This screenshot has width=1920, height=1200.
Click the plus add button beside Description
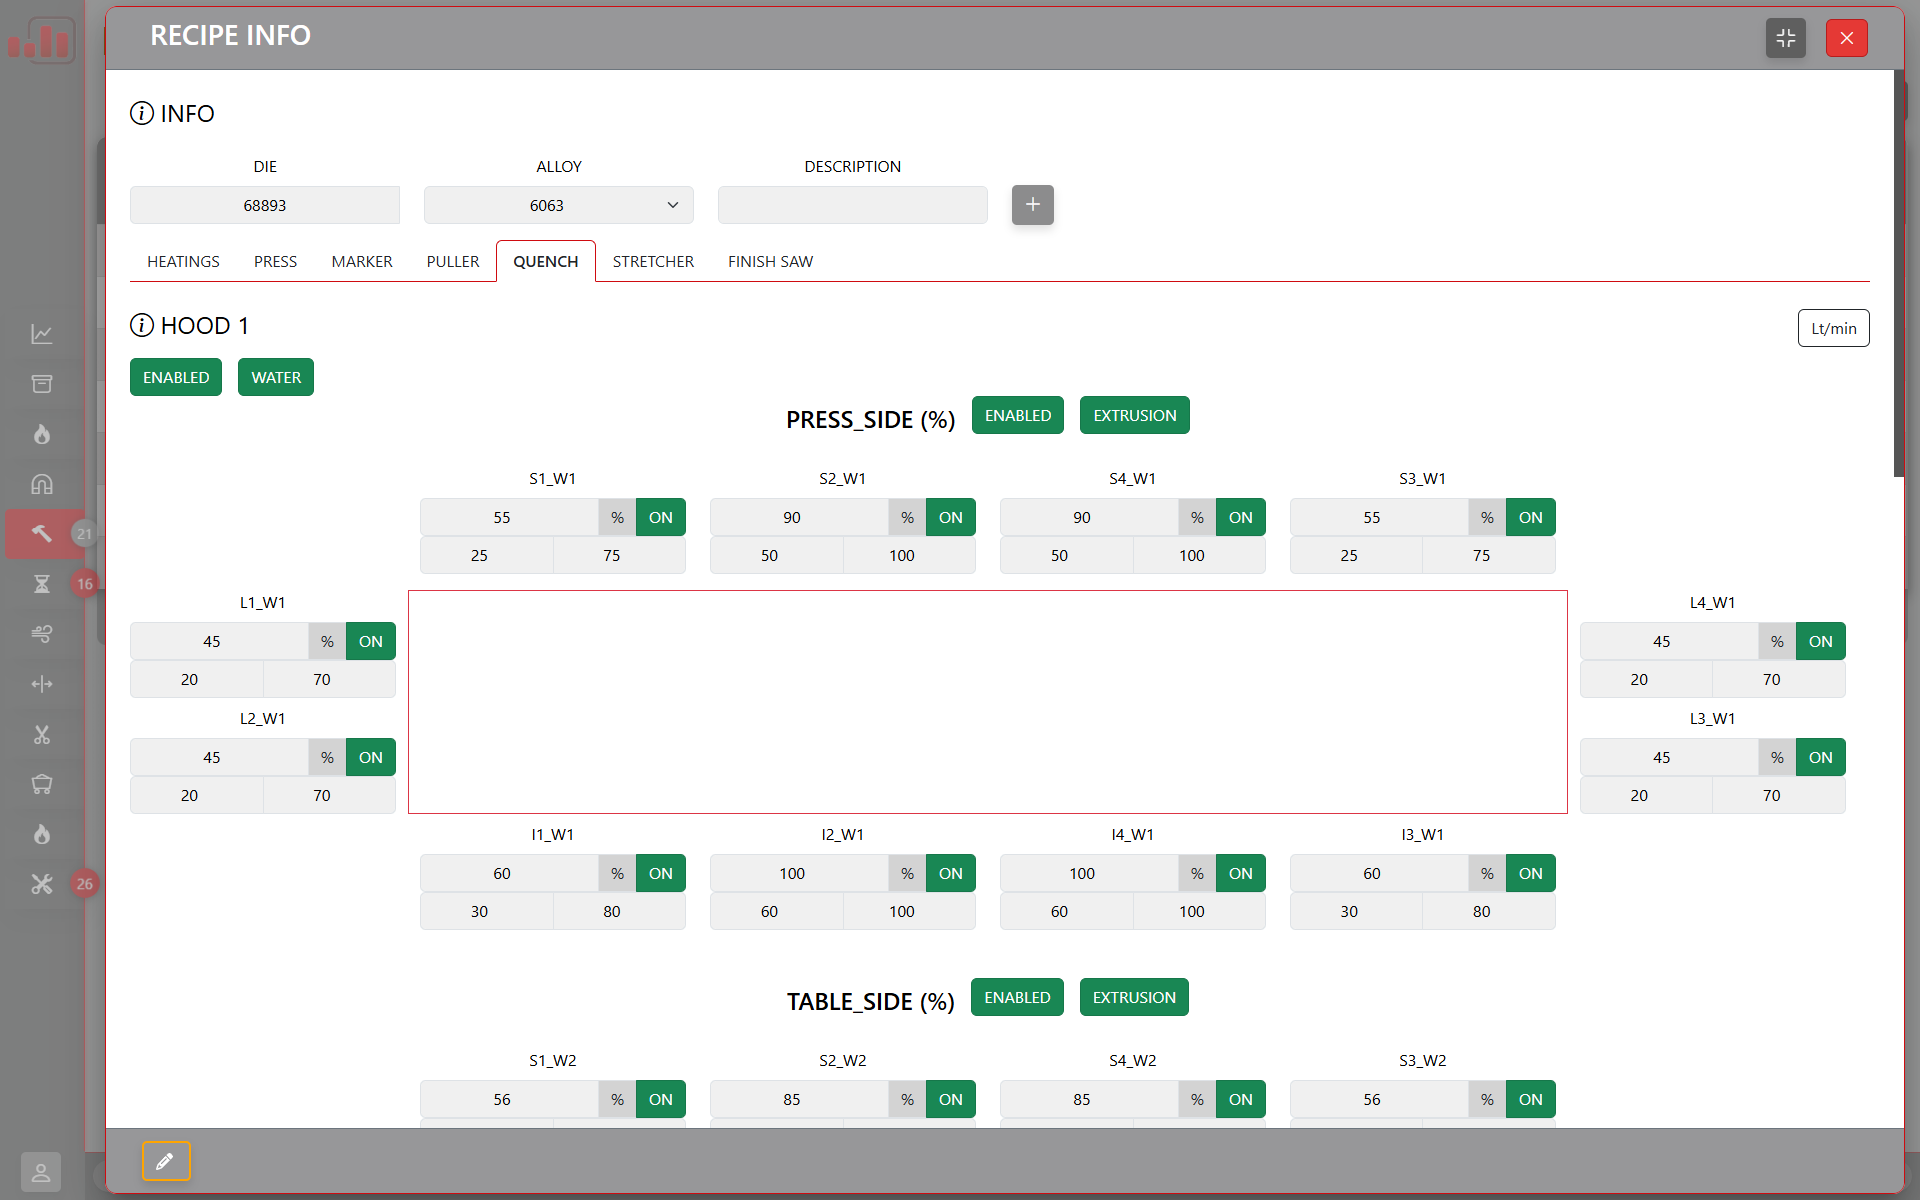pyautogui.click(x=1032, y=205)
